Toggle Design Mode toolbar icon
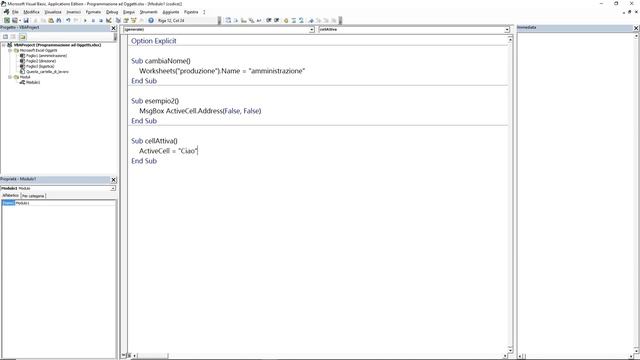Viewport: 640px width, 360px height. point(109,20)
